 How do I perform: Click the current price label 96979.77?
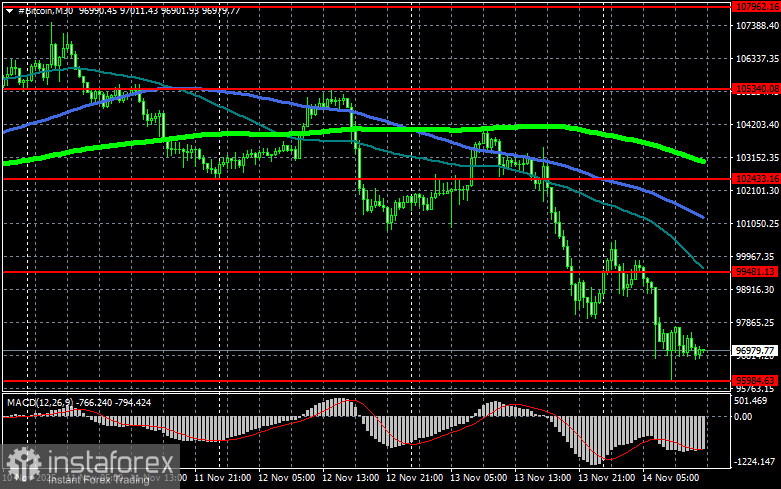[755, 351]
